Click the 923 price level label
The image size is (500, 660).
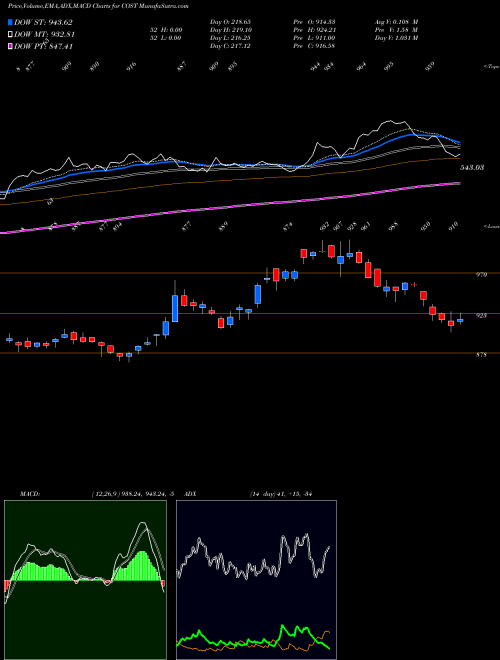[481, 315]
